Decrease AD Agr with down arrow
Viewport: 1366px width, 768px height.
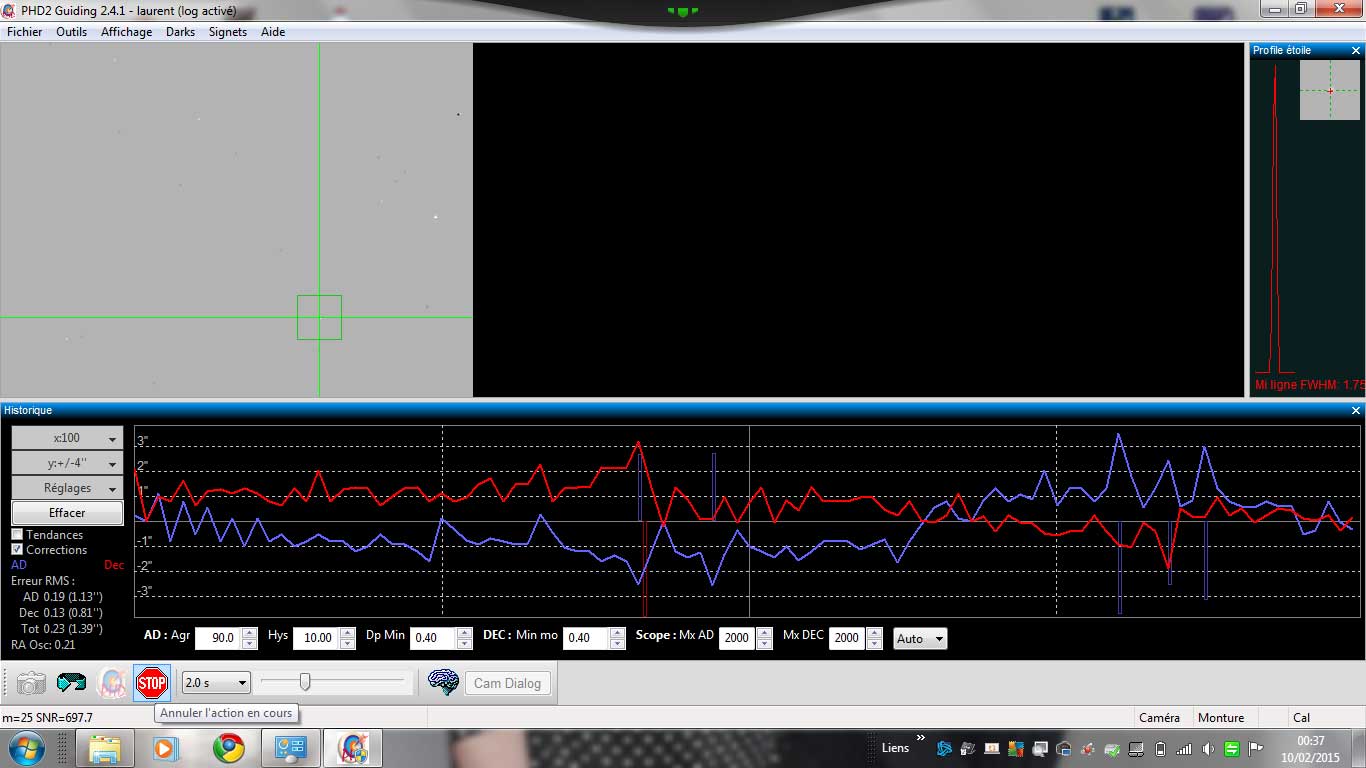[x=249, y=643]
